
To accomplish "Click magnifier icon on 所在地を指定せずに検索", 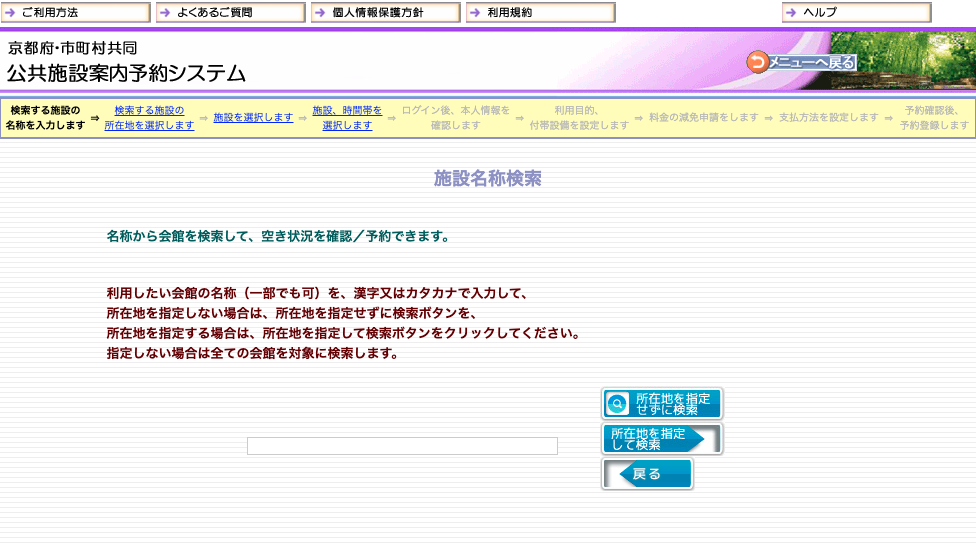I will pyautogui.click(x=617, y=404).
